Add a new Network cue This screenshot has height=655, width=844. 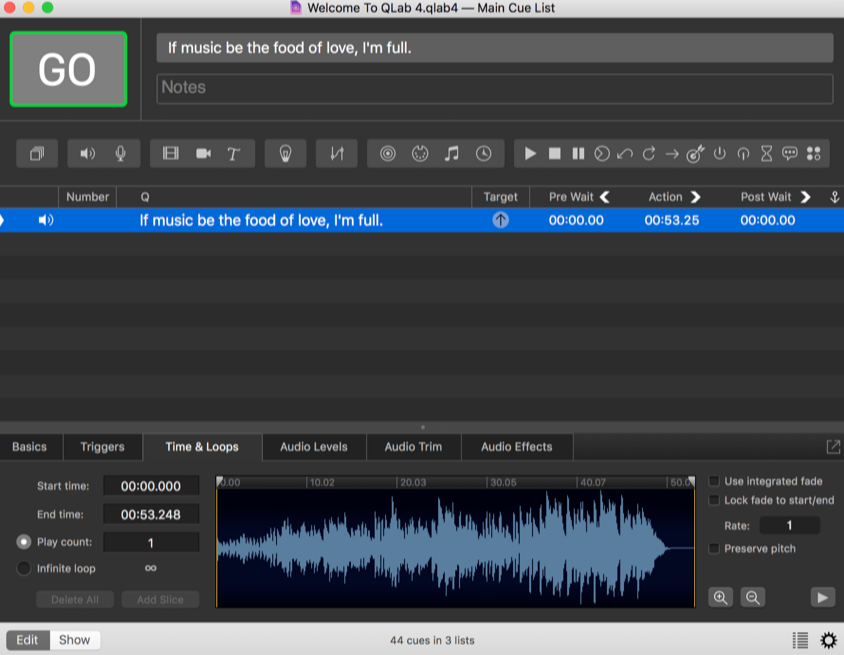click(388, 154)
